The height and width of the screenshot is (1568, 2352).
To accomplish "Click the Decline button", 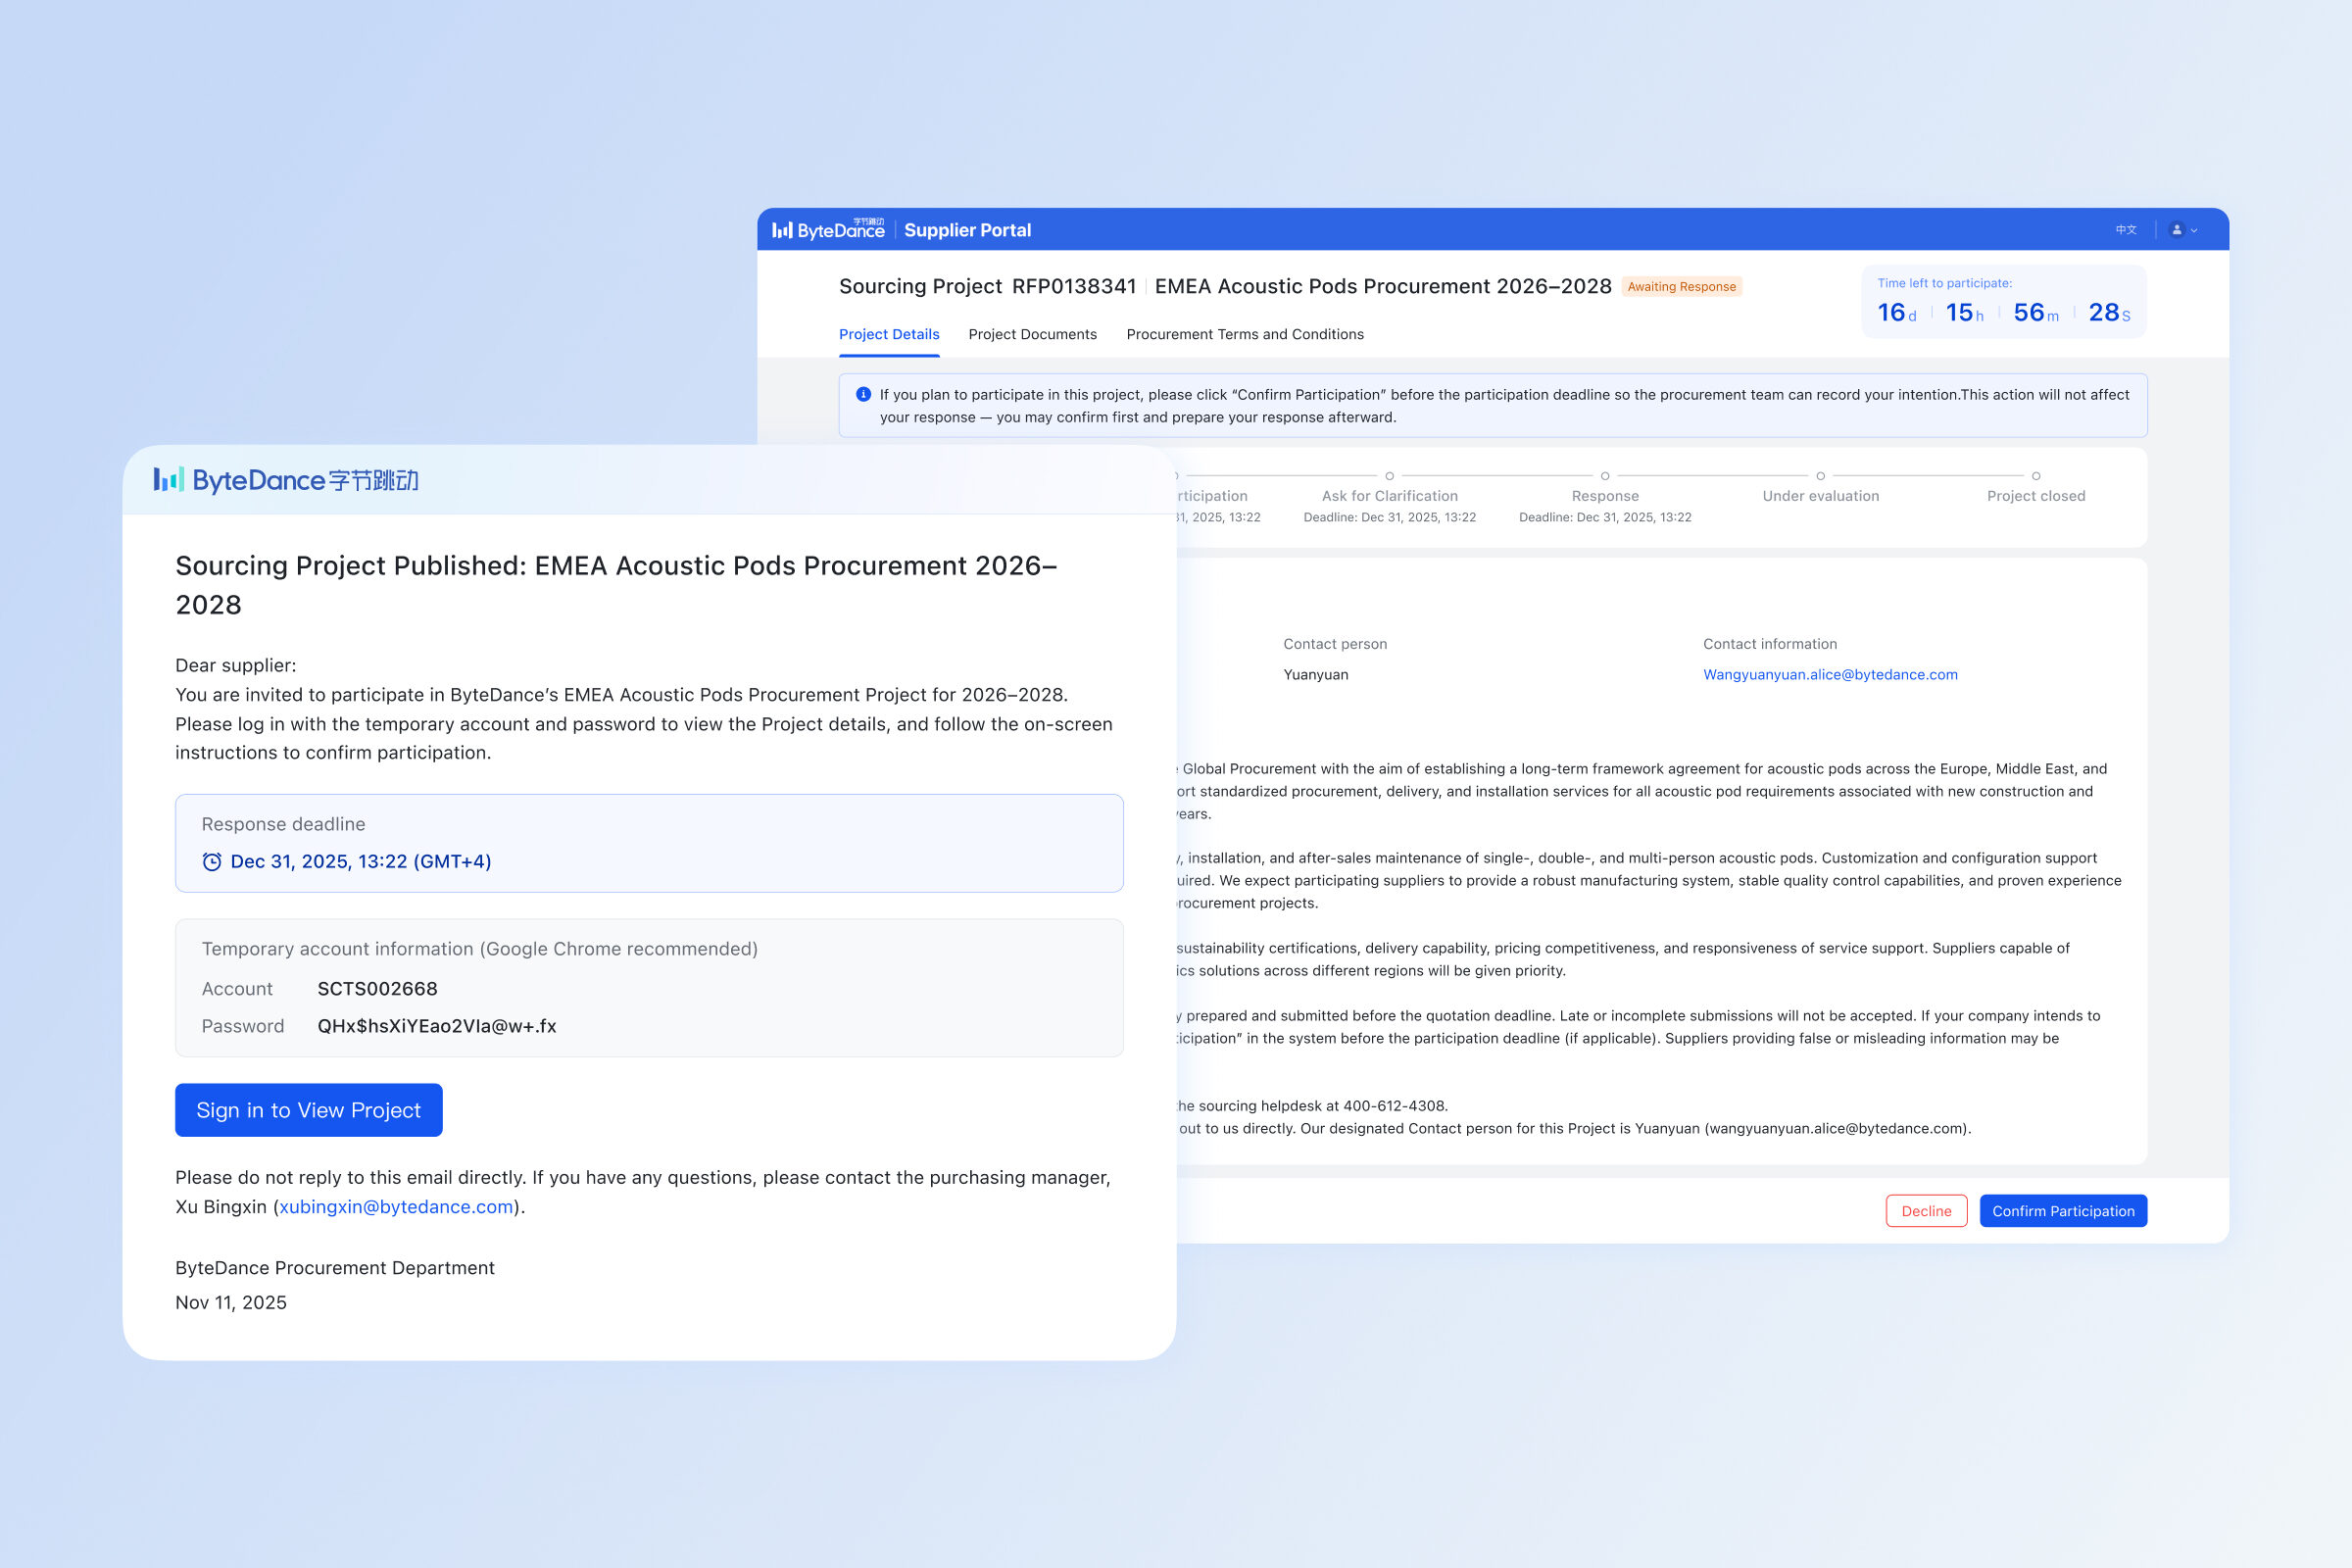I will [1926, 1210].
